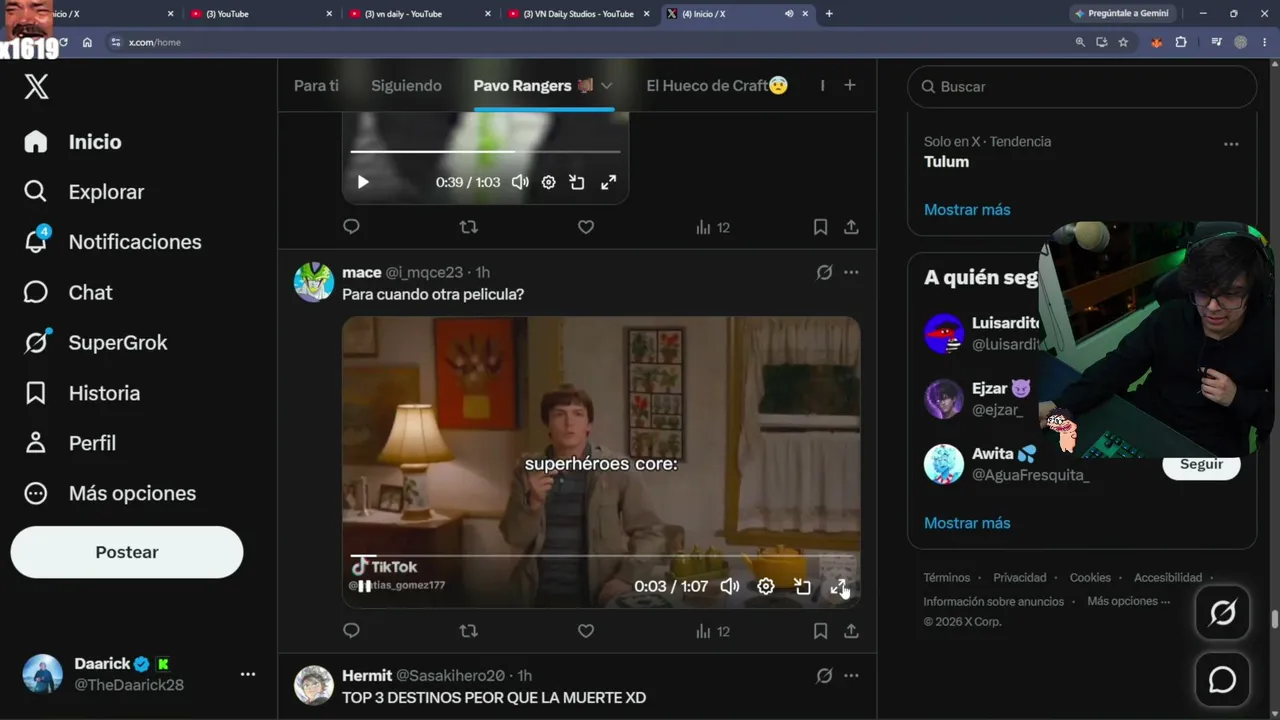This screenshot has height=720, width=1280.
Task: Pause the superhéroes core video
Action: click(x=365, y=586)
